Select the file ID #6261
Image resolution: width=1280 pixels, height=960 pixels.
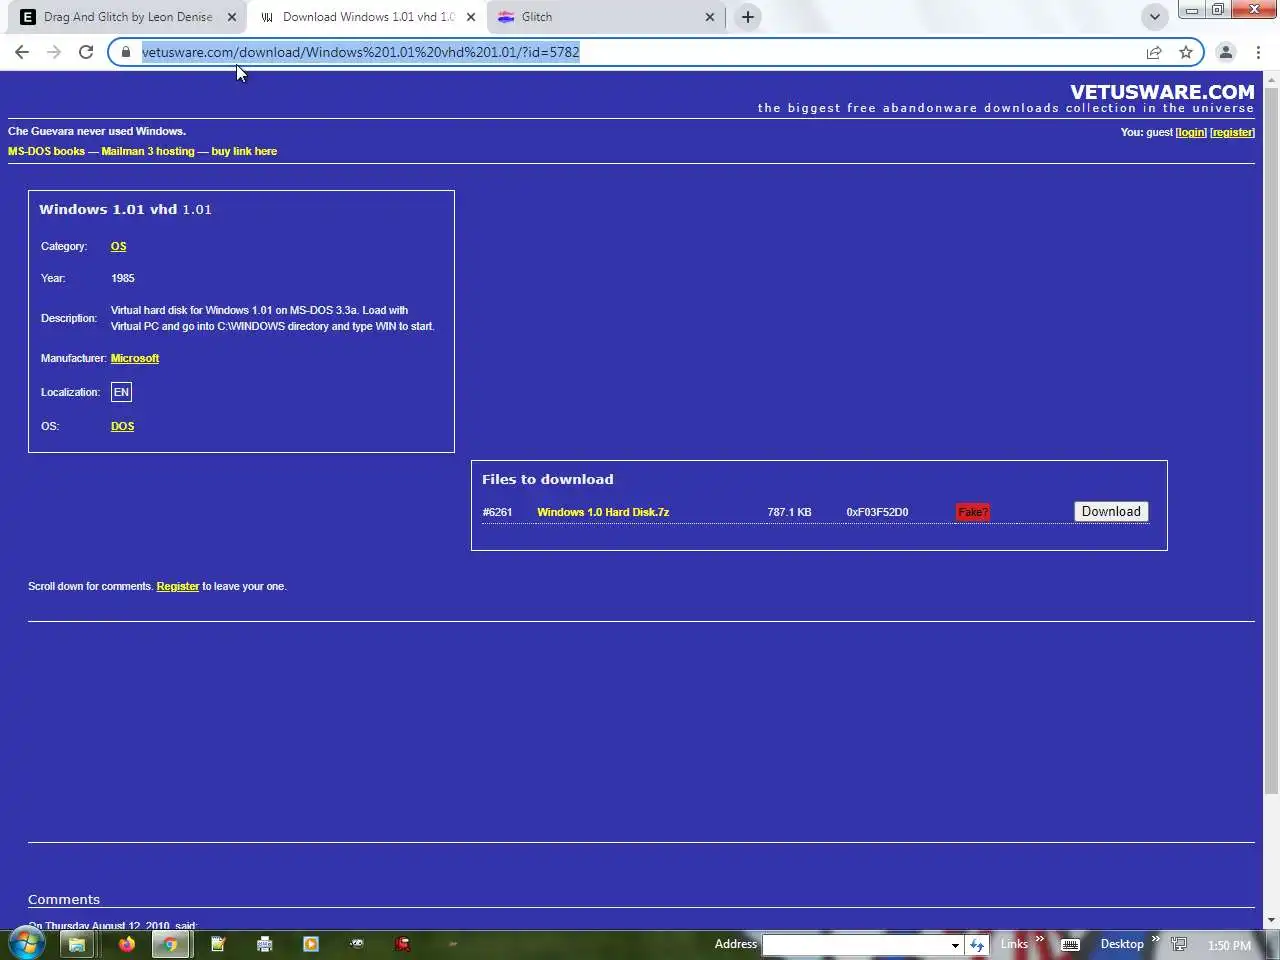point(497,512)
